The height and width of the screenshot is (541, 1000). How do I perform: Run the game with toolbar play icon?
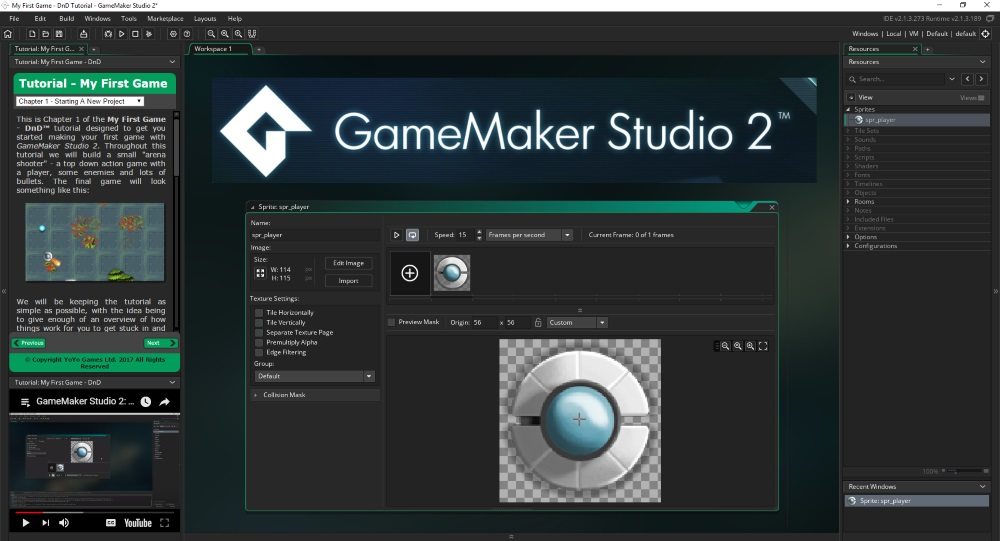click(121, 34)
